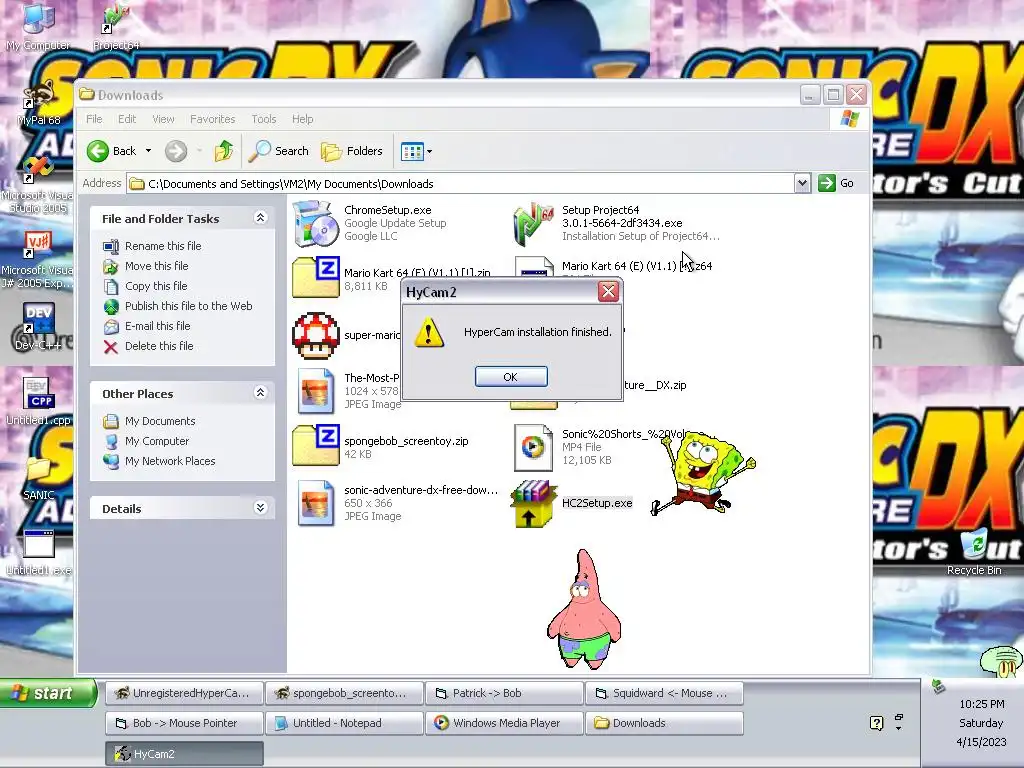Click the address bar path field
Screen dimensions: 1024x768
(x=460, y=184)
